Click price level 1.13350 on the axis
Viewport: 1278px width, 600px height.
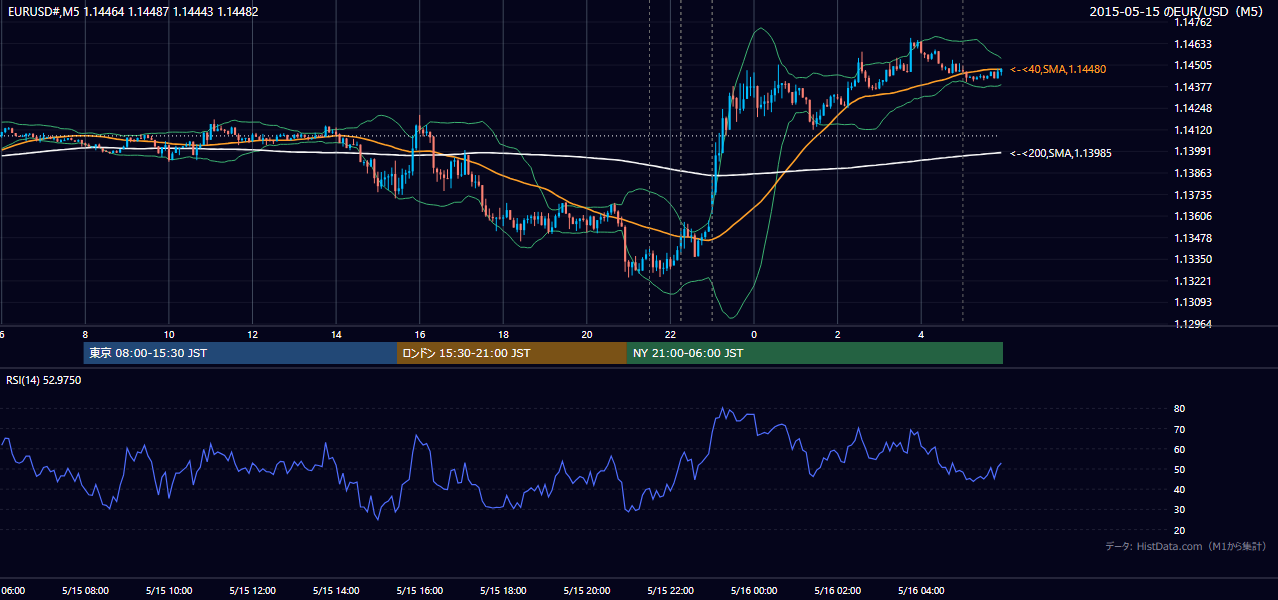(x=1193, y=259)
